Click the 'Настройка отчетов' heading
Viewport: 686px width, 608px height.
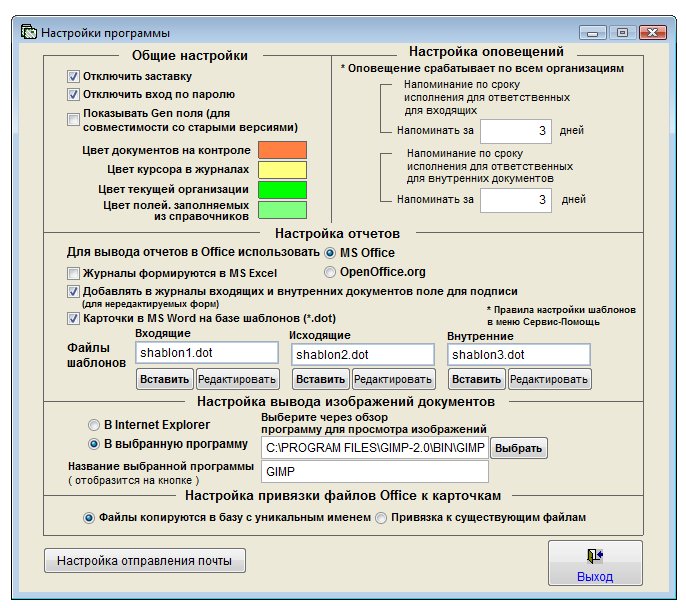337,234
